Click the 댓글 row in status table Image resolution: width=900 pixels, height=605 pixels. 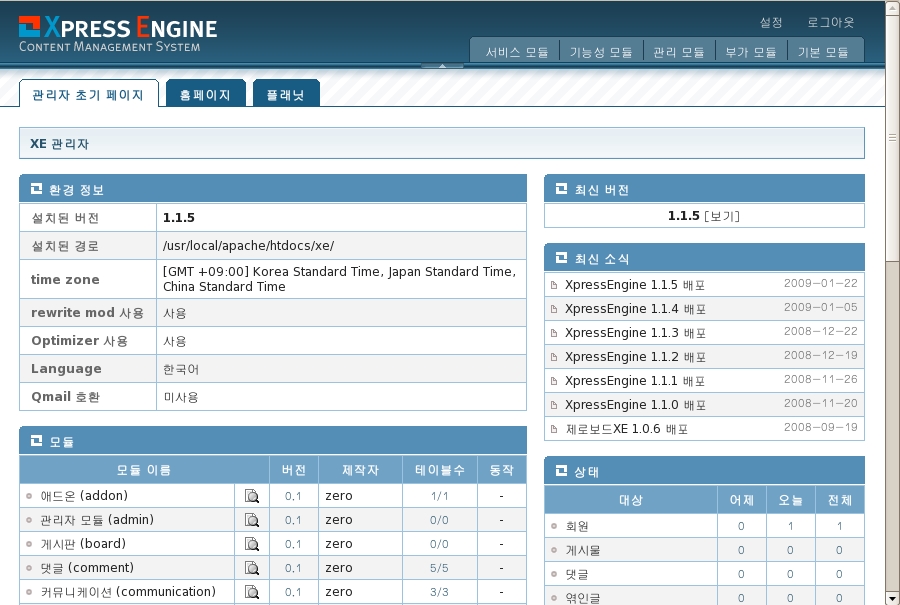[704, 575]
